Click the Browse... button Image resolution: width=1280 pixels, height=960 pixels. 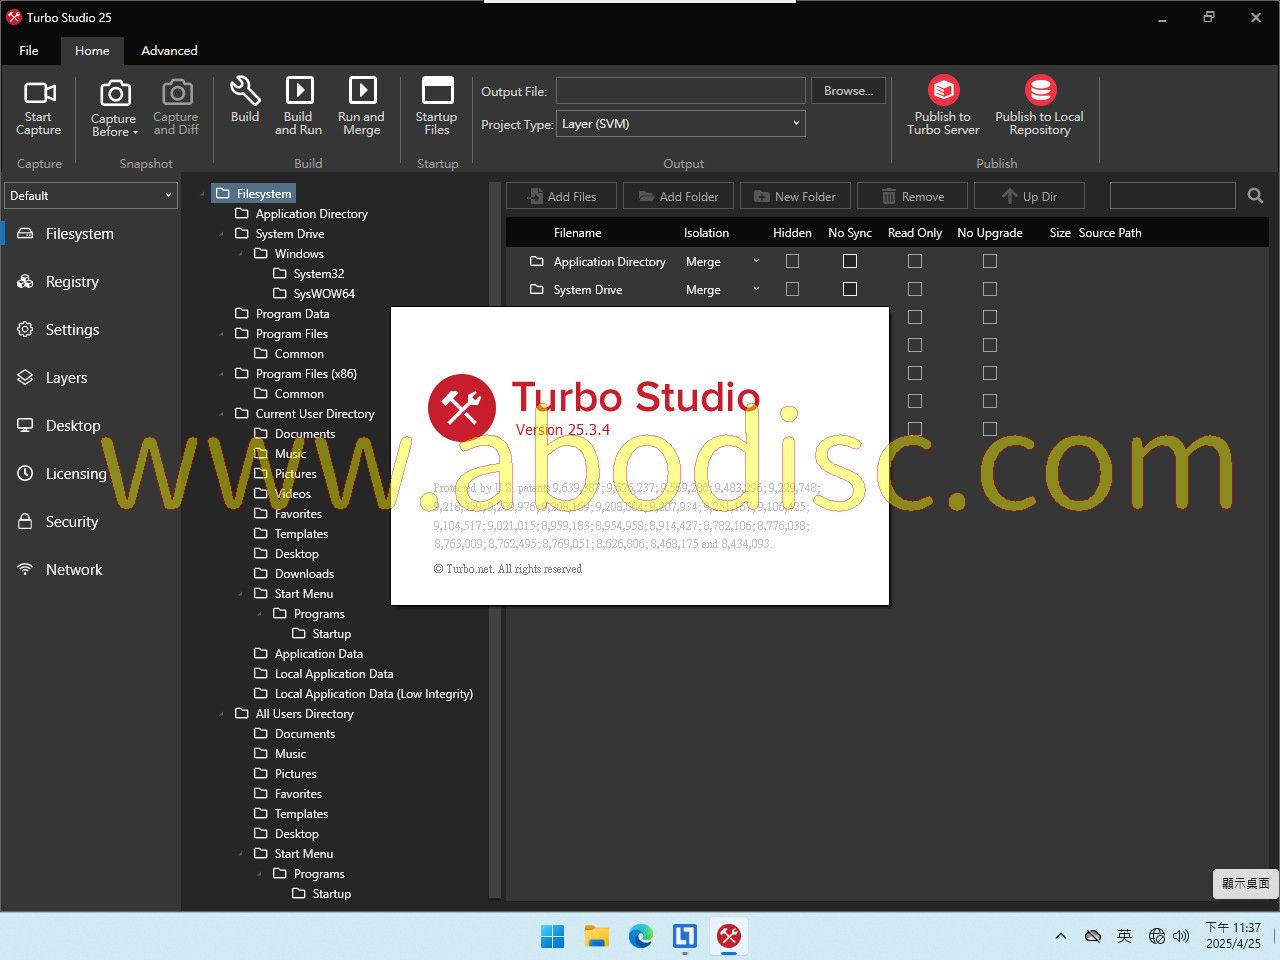pos(848,91)
